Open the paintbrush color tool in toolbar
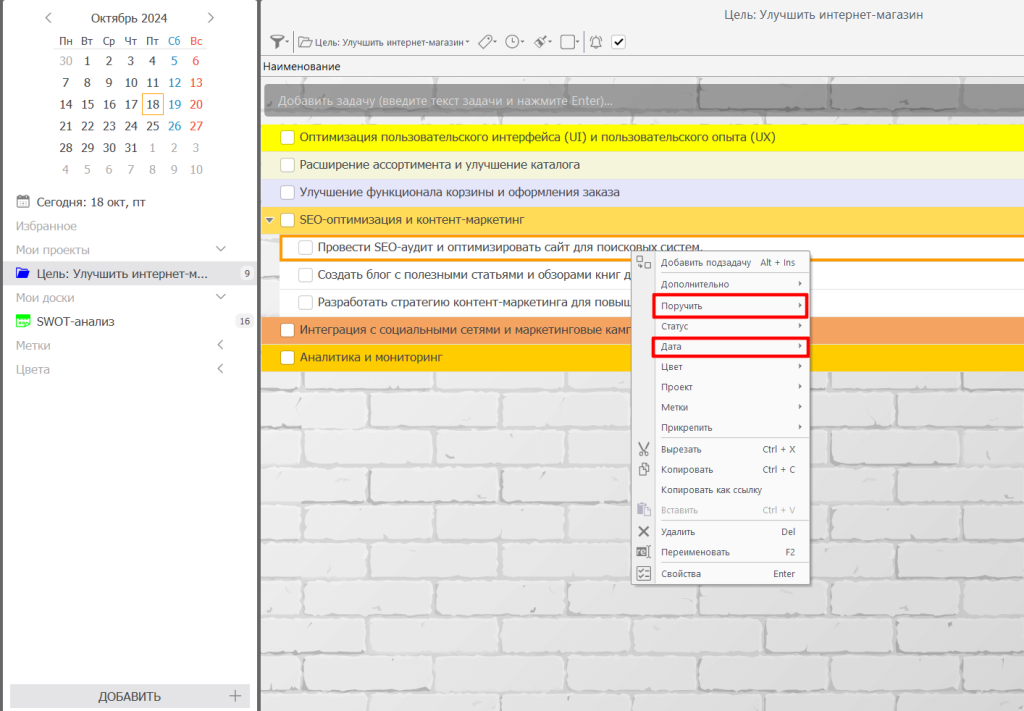The width and height of the screenshot is (1024, 711). pyautogui.click(x=542, y=42)
